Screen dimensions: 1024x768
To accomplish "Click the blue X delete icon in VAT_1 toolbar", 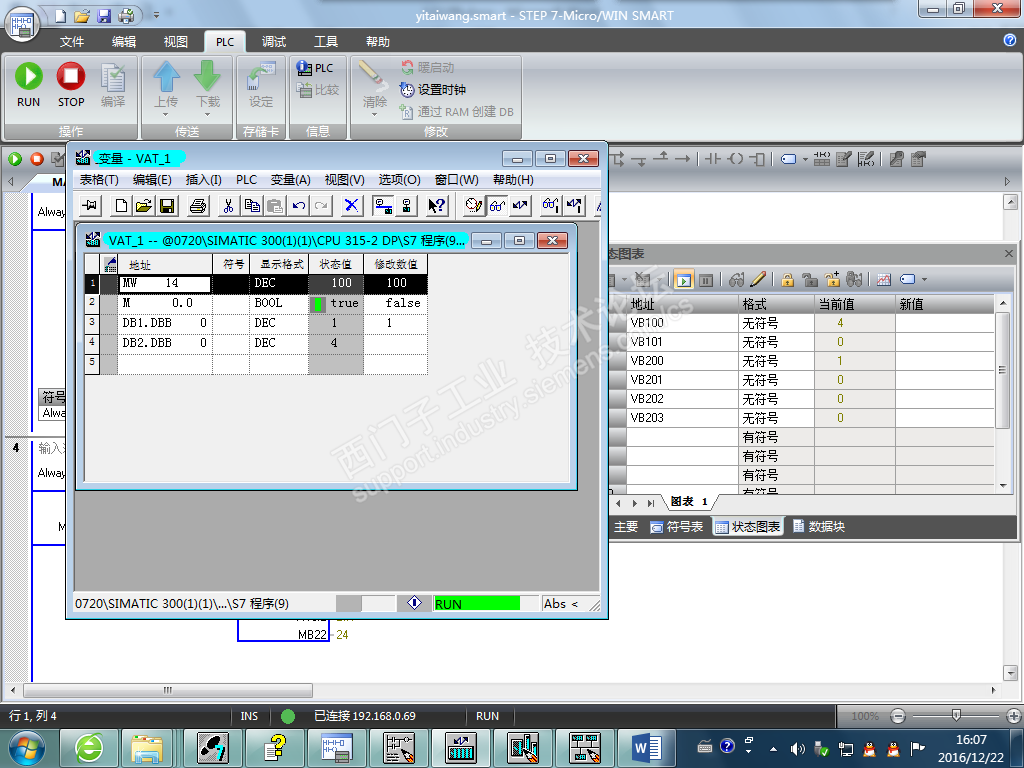I will pos(351,206).
